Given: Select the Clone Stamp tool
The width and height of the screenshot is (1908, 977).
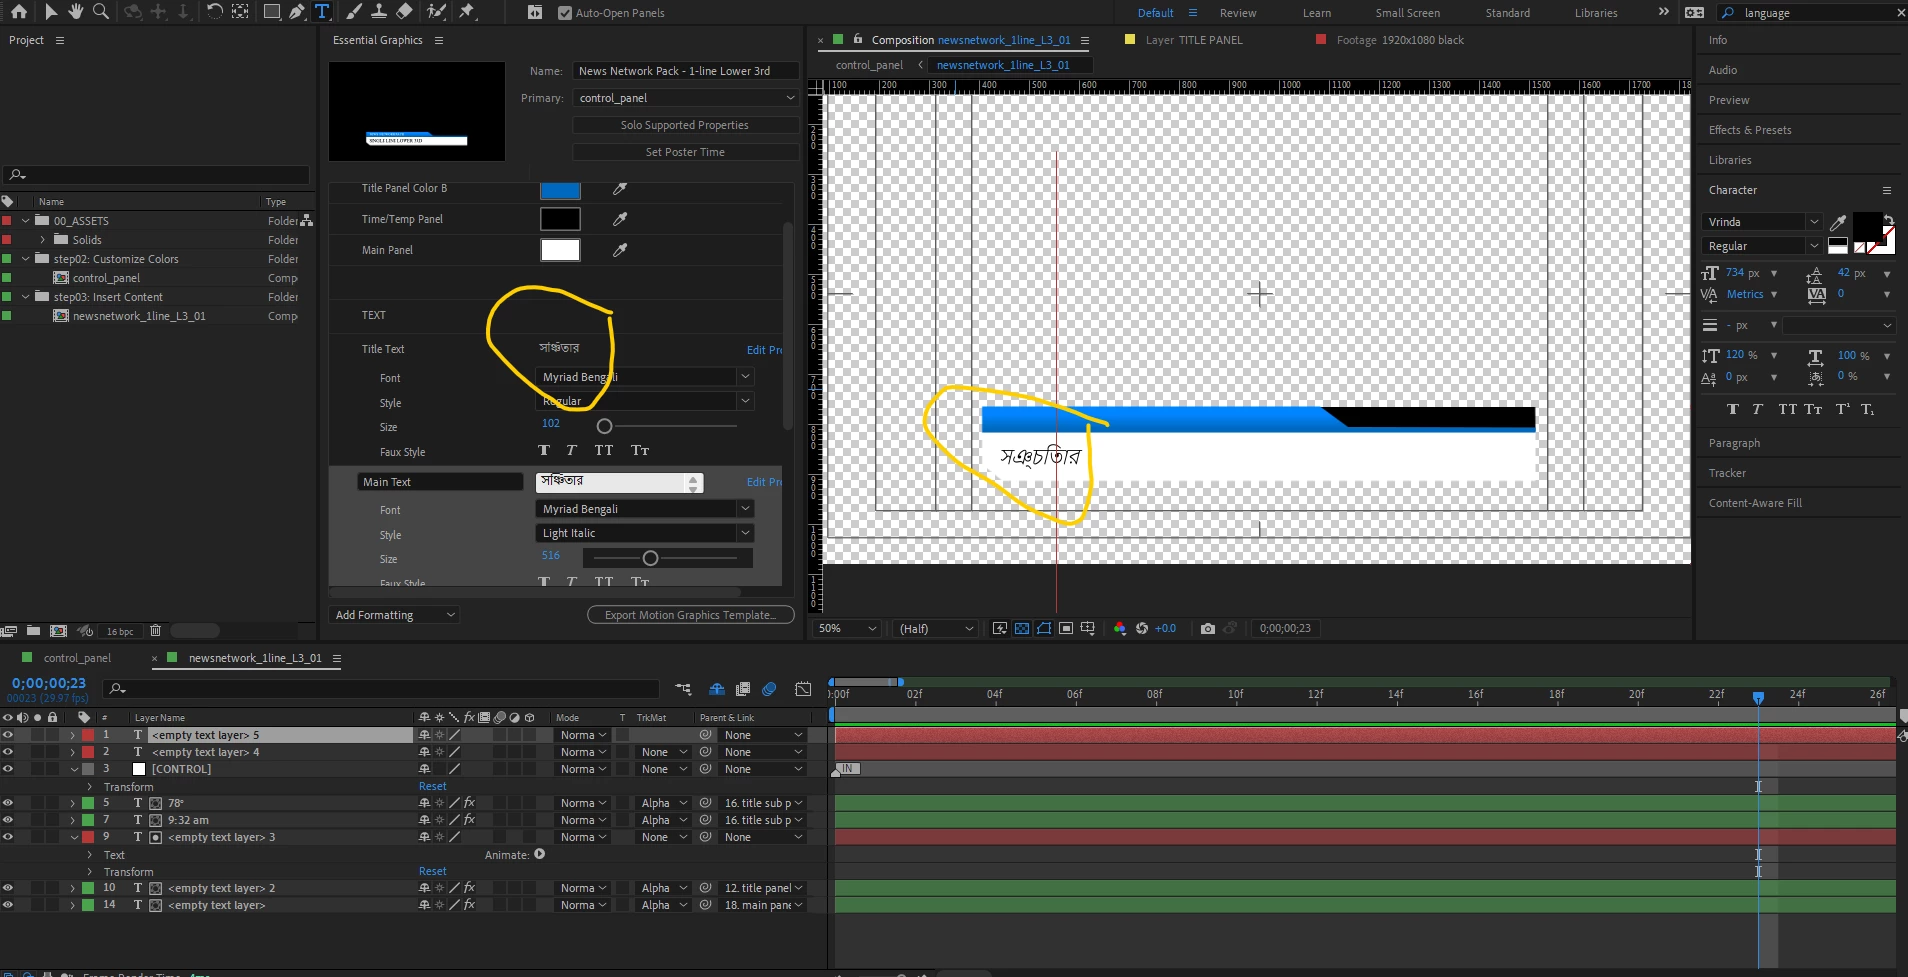Looking at the screenshot, I should click(x=379, y=12).
